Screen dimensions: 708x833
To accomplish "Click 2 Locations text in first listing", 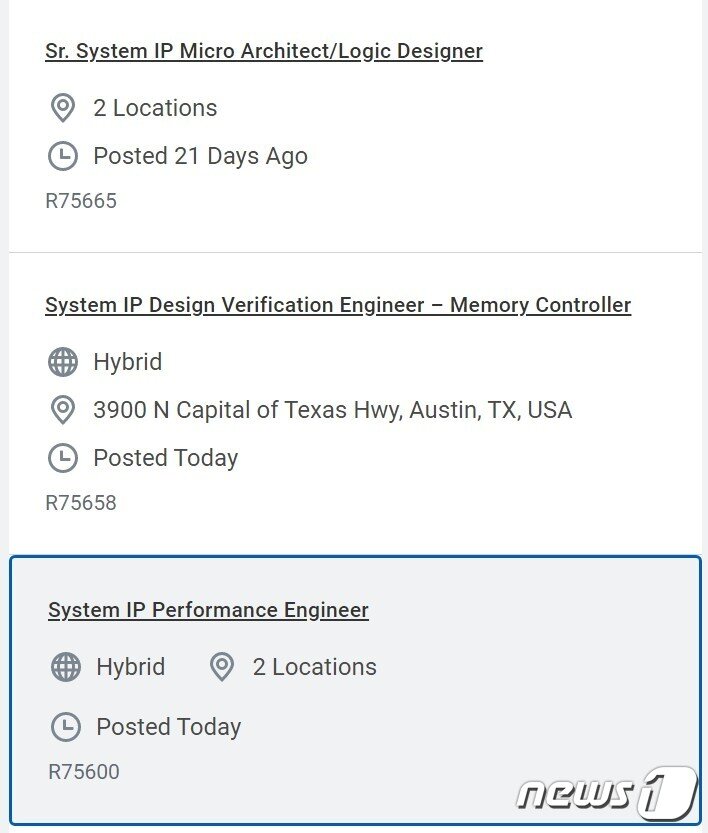I will 155,108.
